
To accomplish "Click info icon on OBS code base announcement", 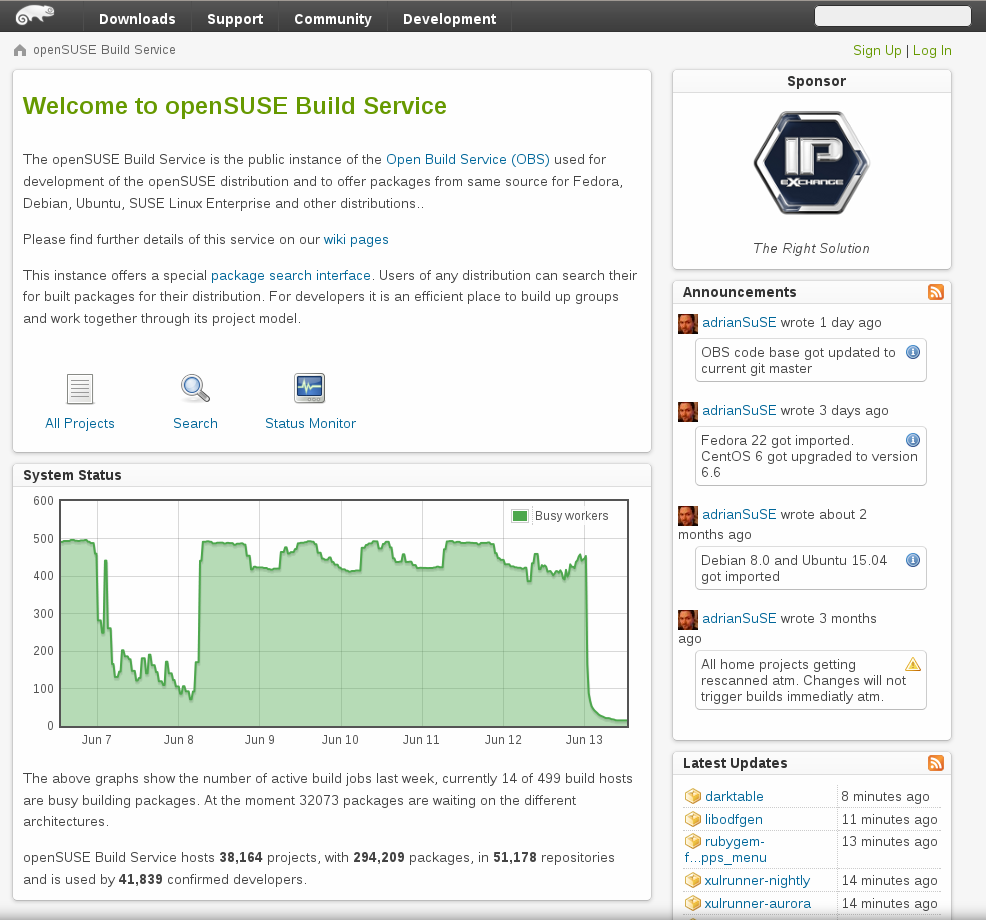I will (912, 352).
